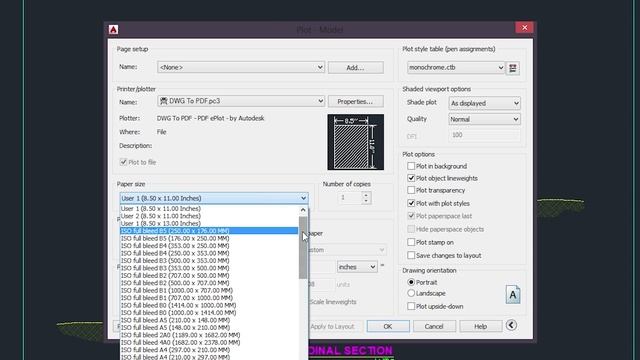640x360 pixels.
Task: Choose ISO full bleed B2 (707.00 x 500.00 MM)
Action: (209, 276)
